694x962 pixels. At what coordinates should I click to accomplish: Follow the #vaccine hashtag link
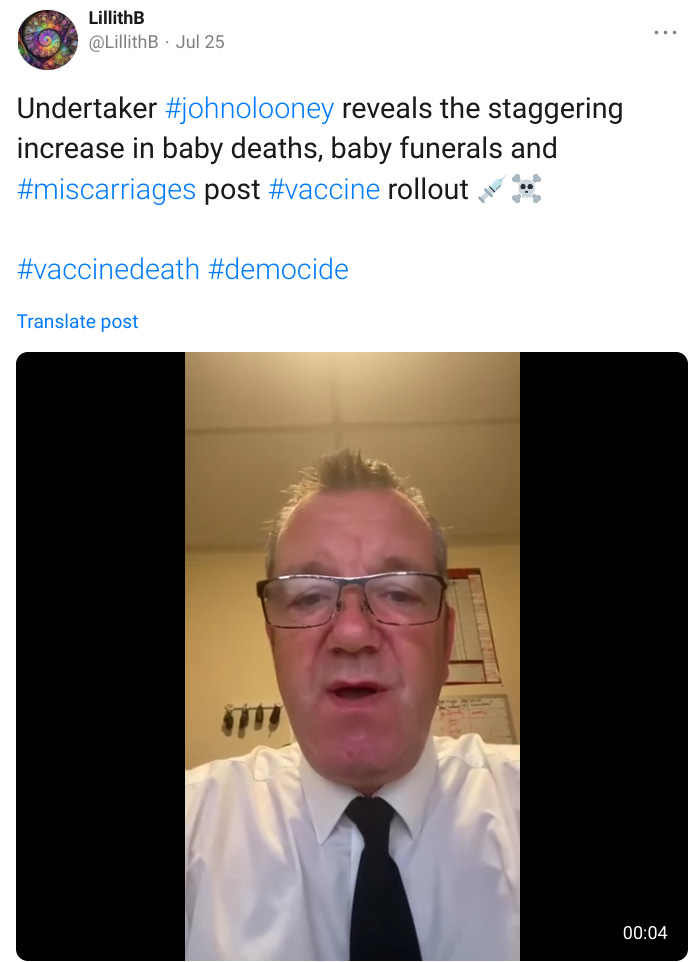[x=324, y=190]
